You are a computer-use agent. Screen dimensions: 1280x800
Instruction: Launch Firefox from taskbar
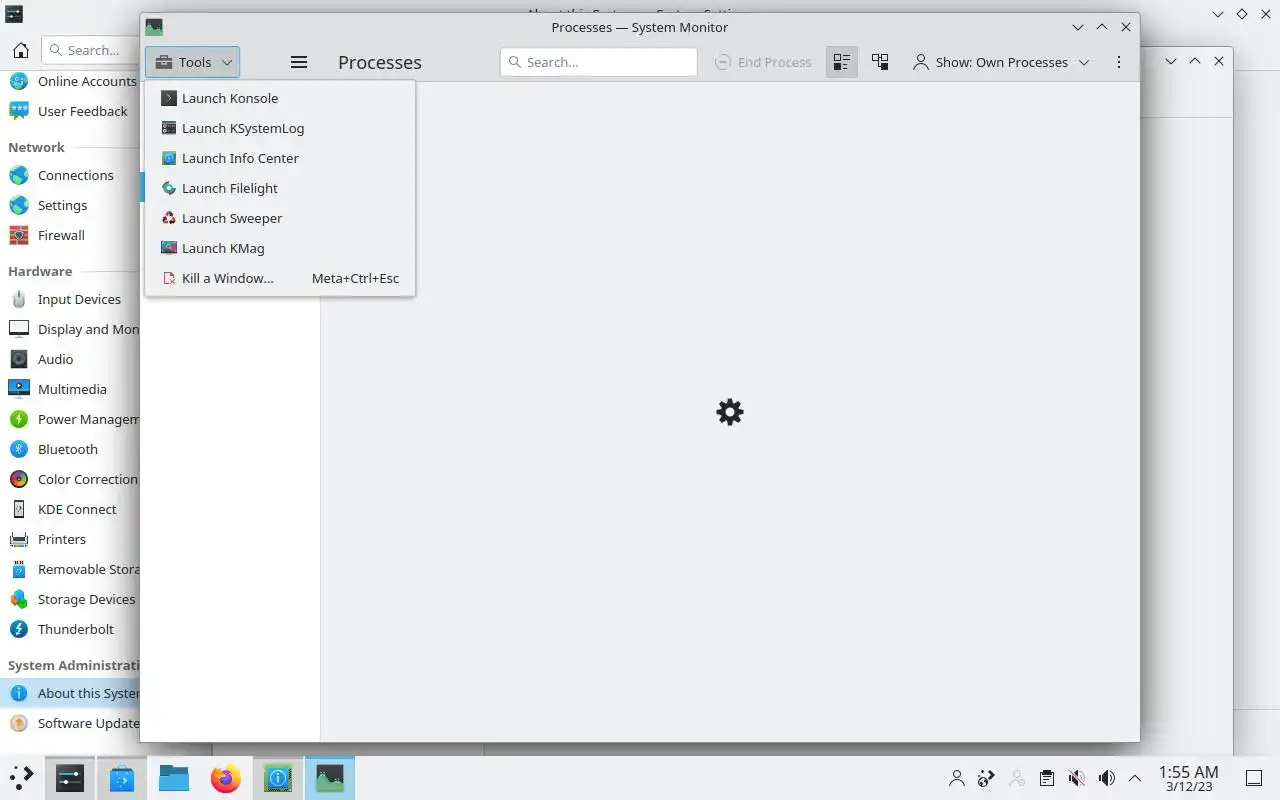tap(226, 777)
